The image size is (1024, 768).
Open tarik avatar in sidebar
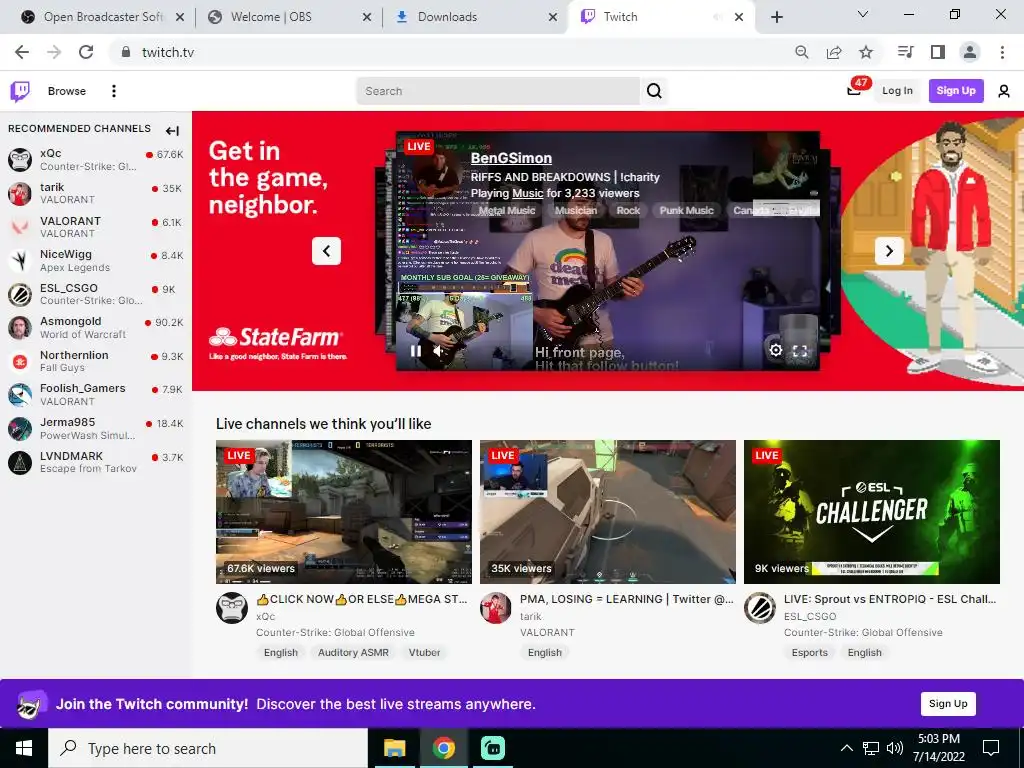(20, 193)
